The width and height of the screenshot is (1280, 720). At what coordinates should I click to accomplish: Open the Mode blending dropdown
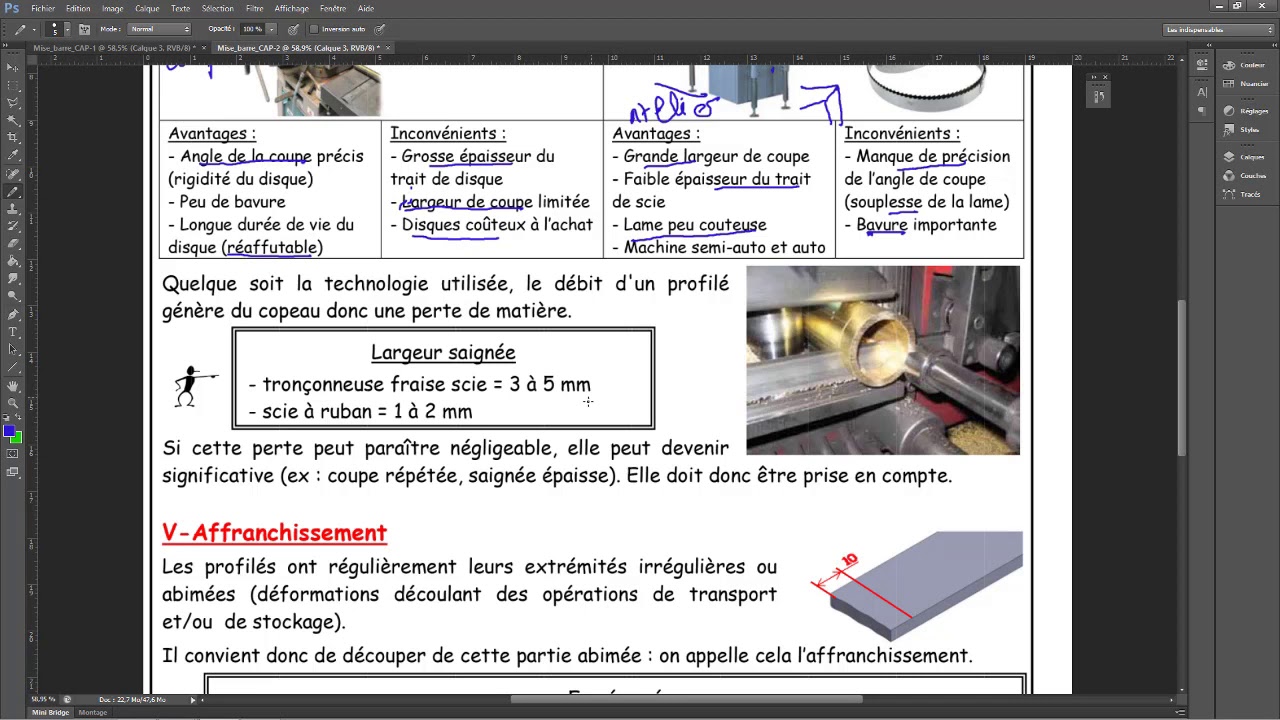click(159, 29)
